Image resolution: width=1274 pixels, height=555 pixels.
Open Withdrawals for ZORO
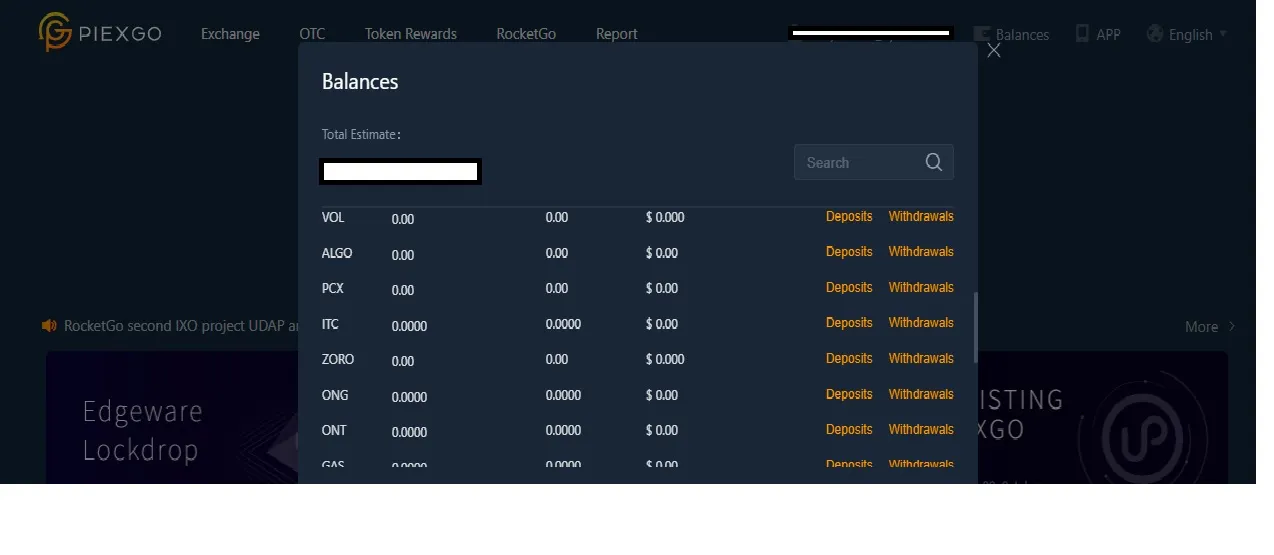tap(921, 358)
